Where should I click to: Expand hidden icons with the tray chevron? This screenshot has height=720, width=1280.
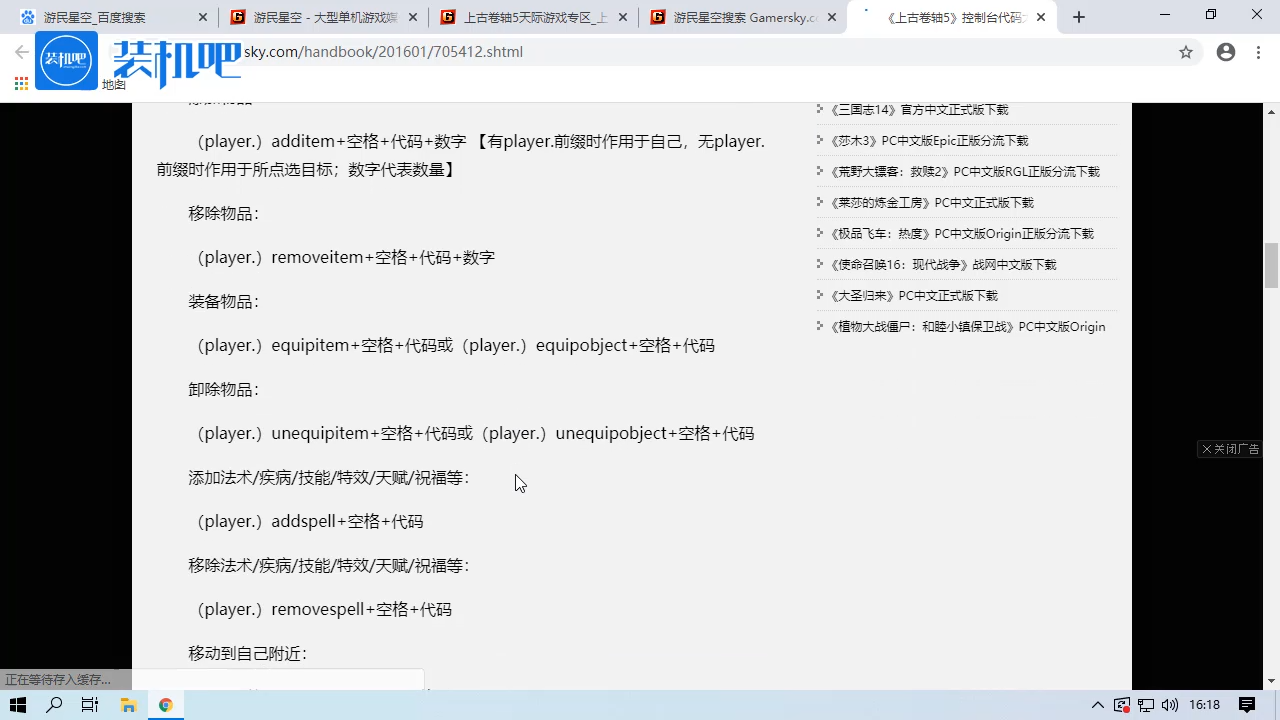1098,705
